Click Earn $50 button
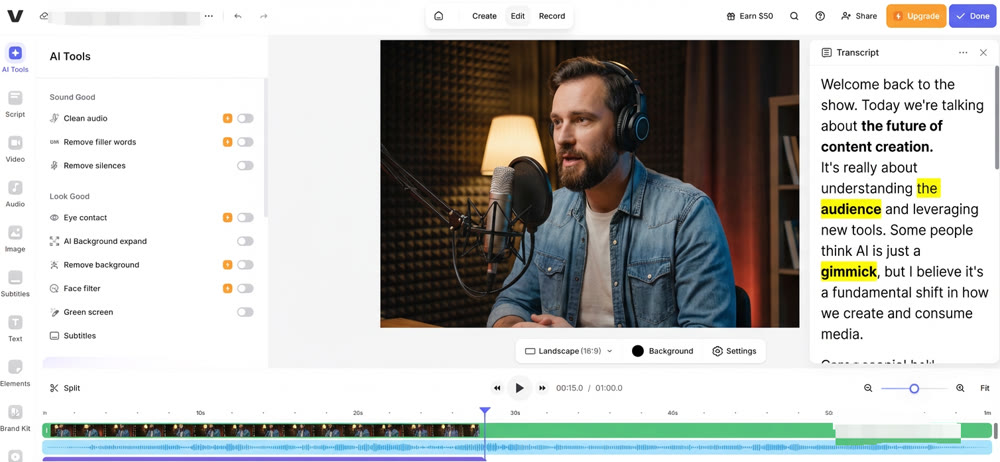 point(750,16)
